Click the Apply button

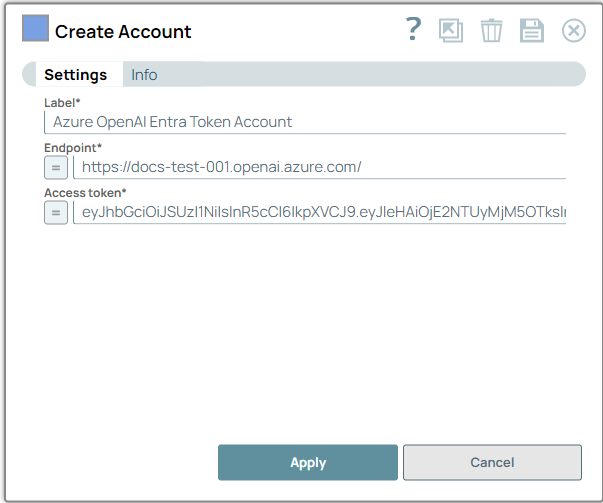pos(308,462)
